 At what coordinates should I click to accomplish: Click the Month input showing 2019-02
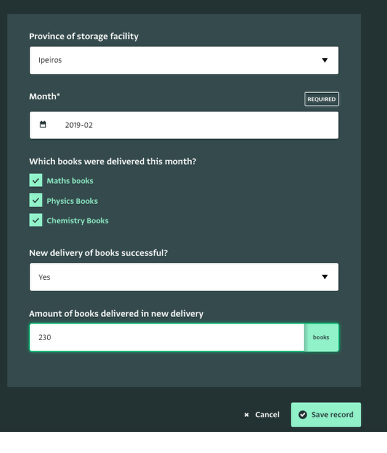pyautogui.click(x=184, y=125)
